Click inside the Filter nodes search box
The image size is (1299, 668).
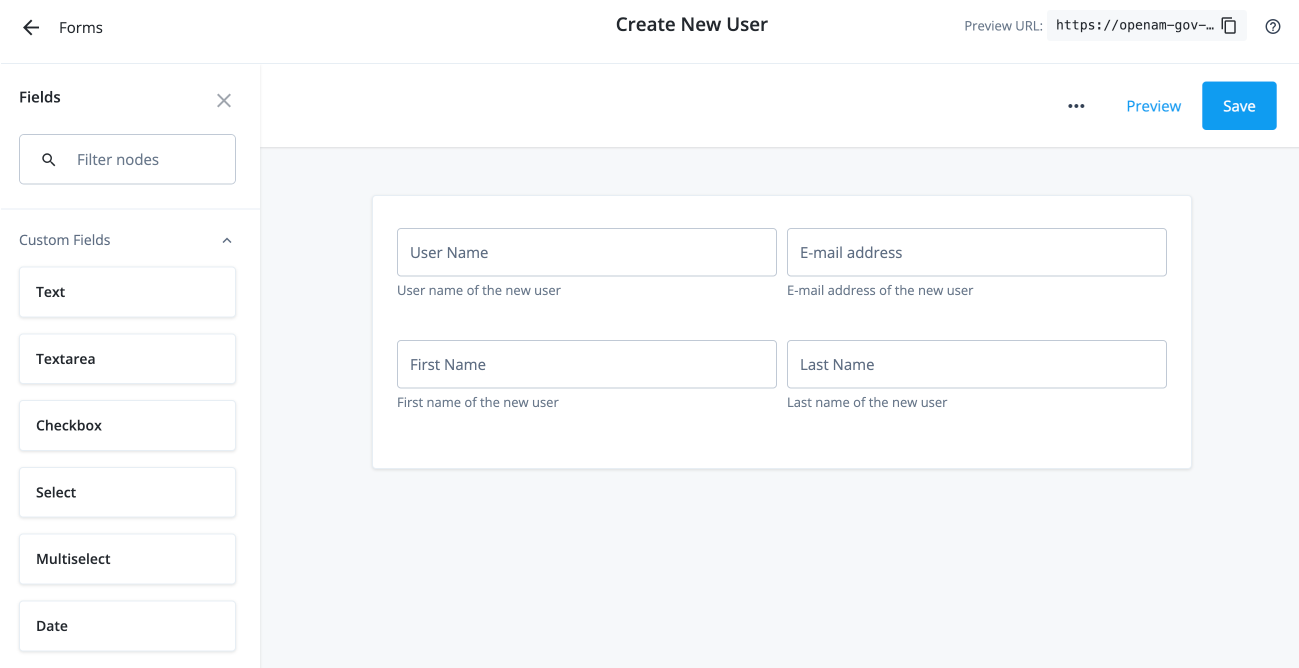[140, 159]
